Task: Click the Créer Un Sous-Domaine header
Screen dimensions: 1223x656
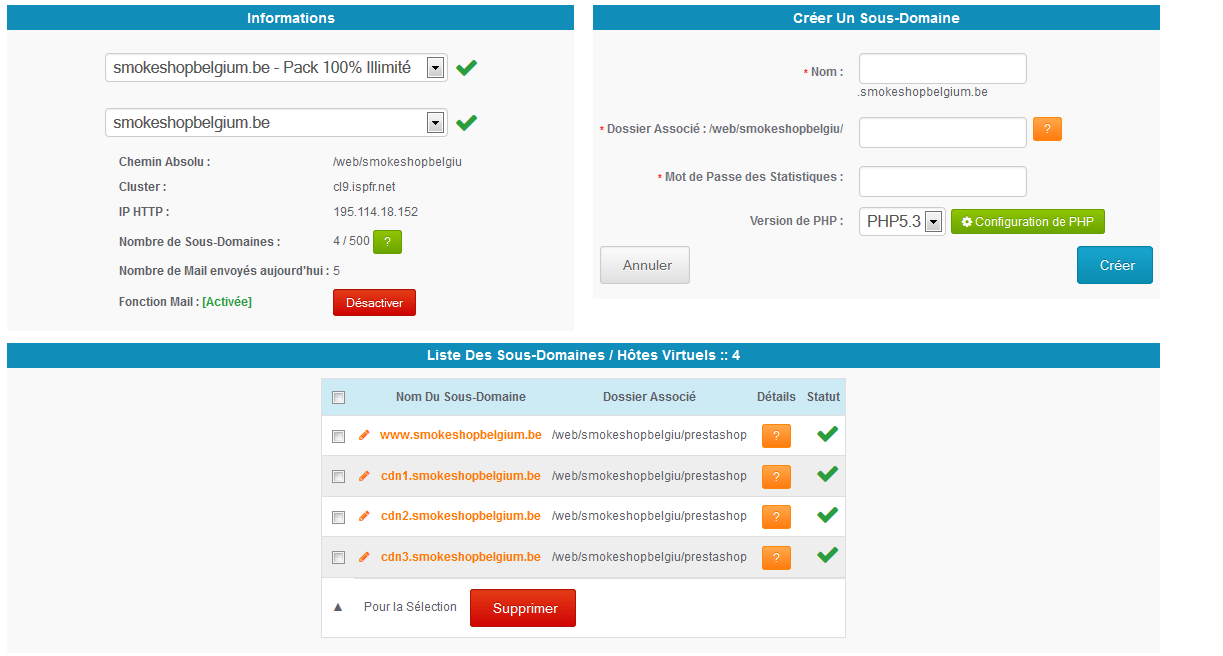Action: [x=876, y=18]
